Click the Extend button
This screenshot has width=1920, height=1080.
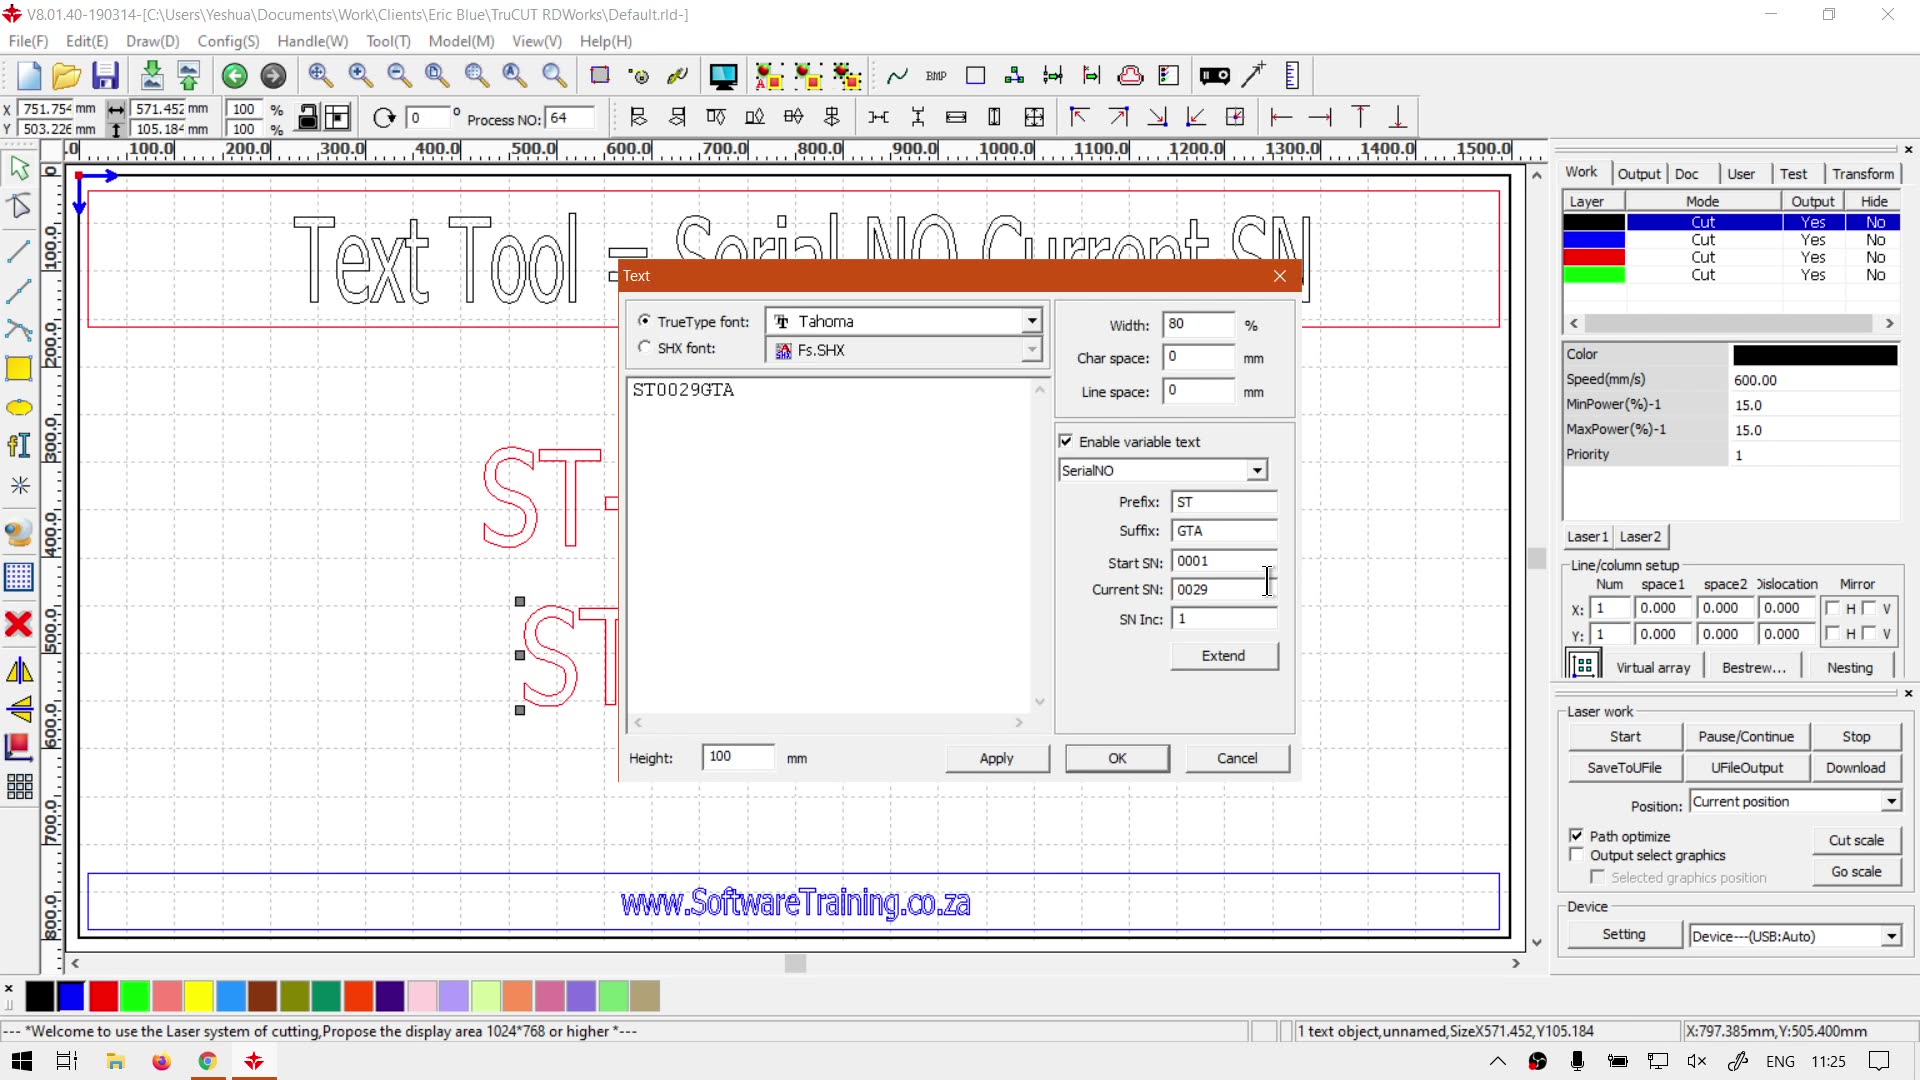(x=1223, y=656)
